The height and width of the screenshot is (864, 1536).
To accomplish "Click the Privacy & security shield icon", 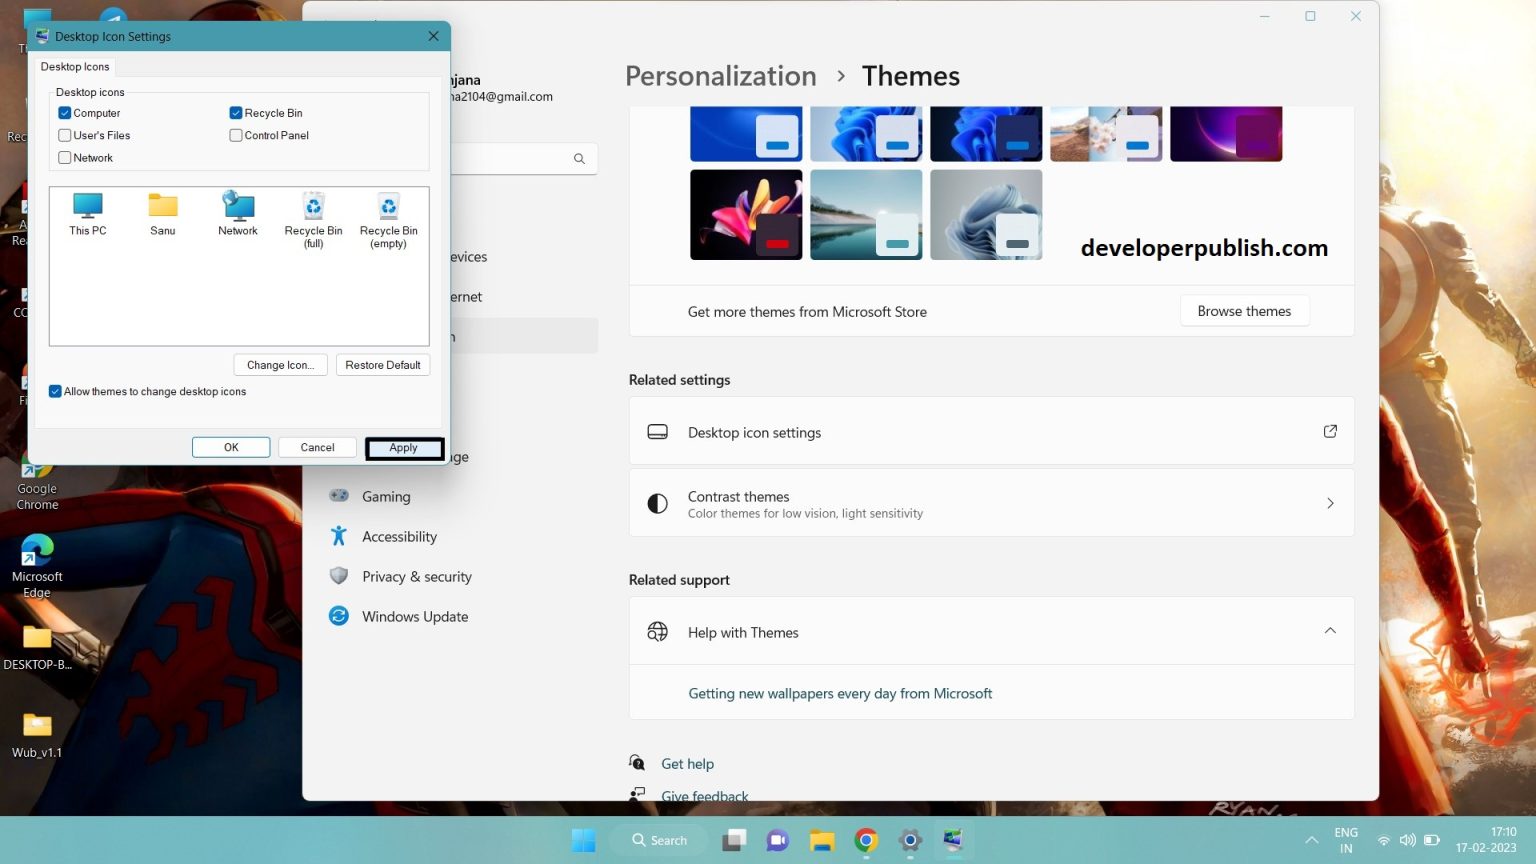I will pyautogui.click(x=338, y=576).
